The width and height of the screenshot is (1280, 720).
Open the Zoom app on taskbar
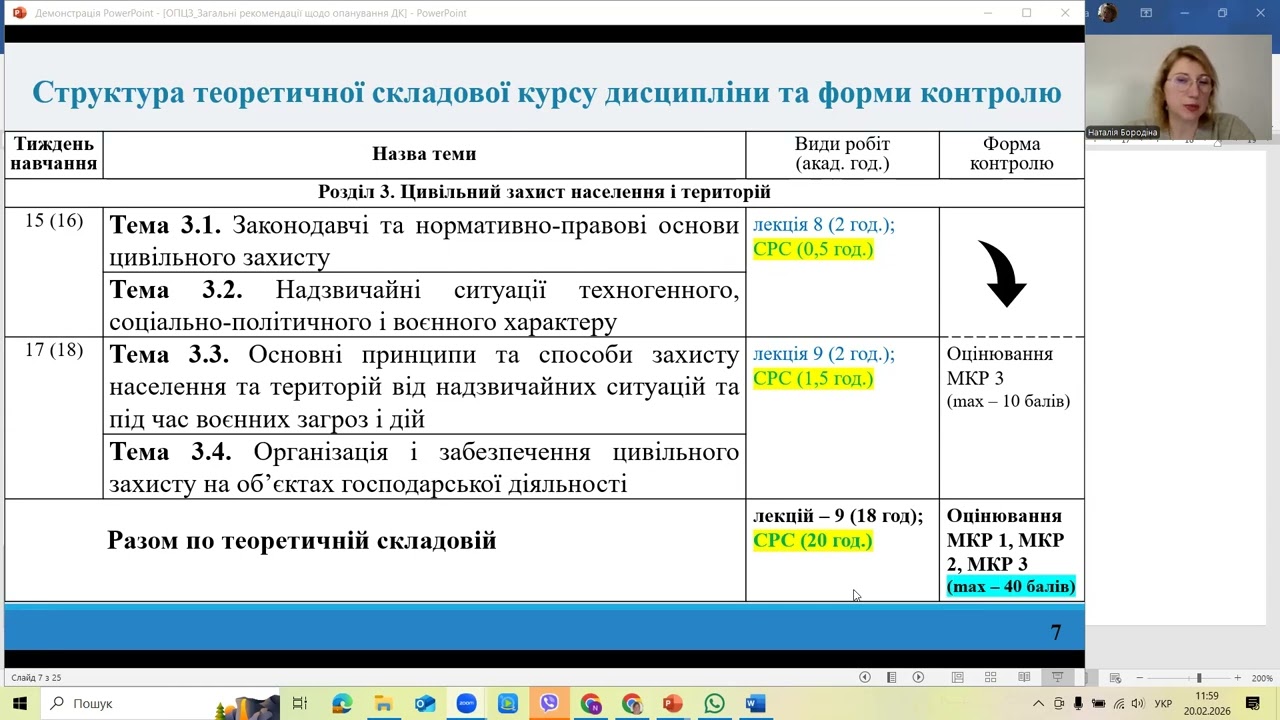click(466, 704)
